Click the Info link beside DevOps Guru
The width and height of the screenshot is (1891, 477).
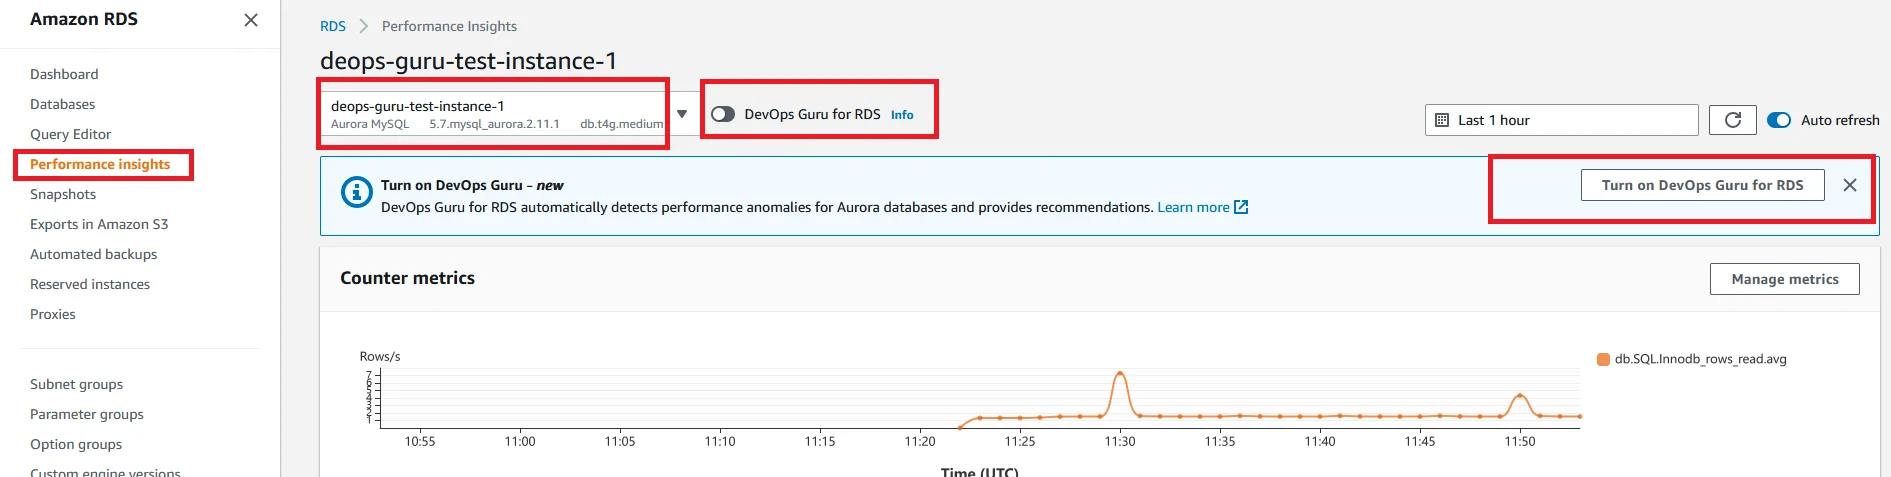(902, 115)
